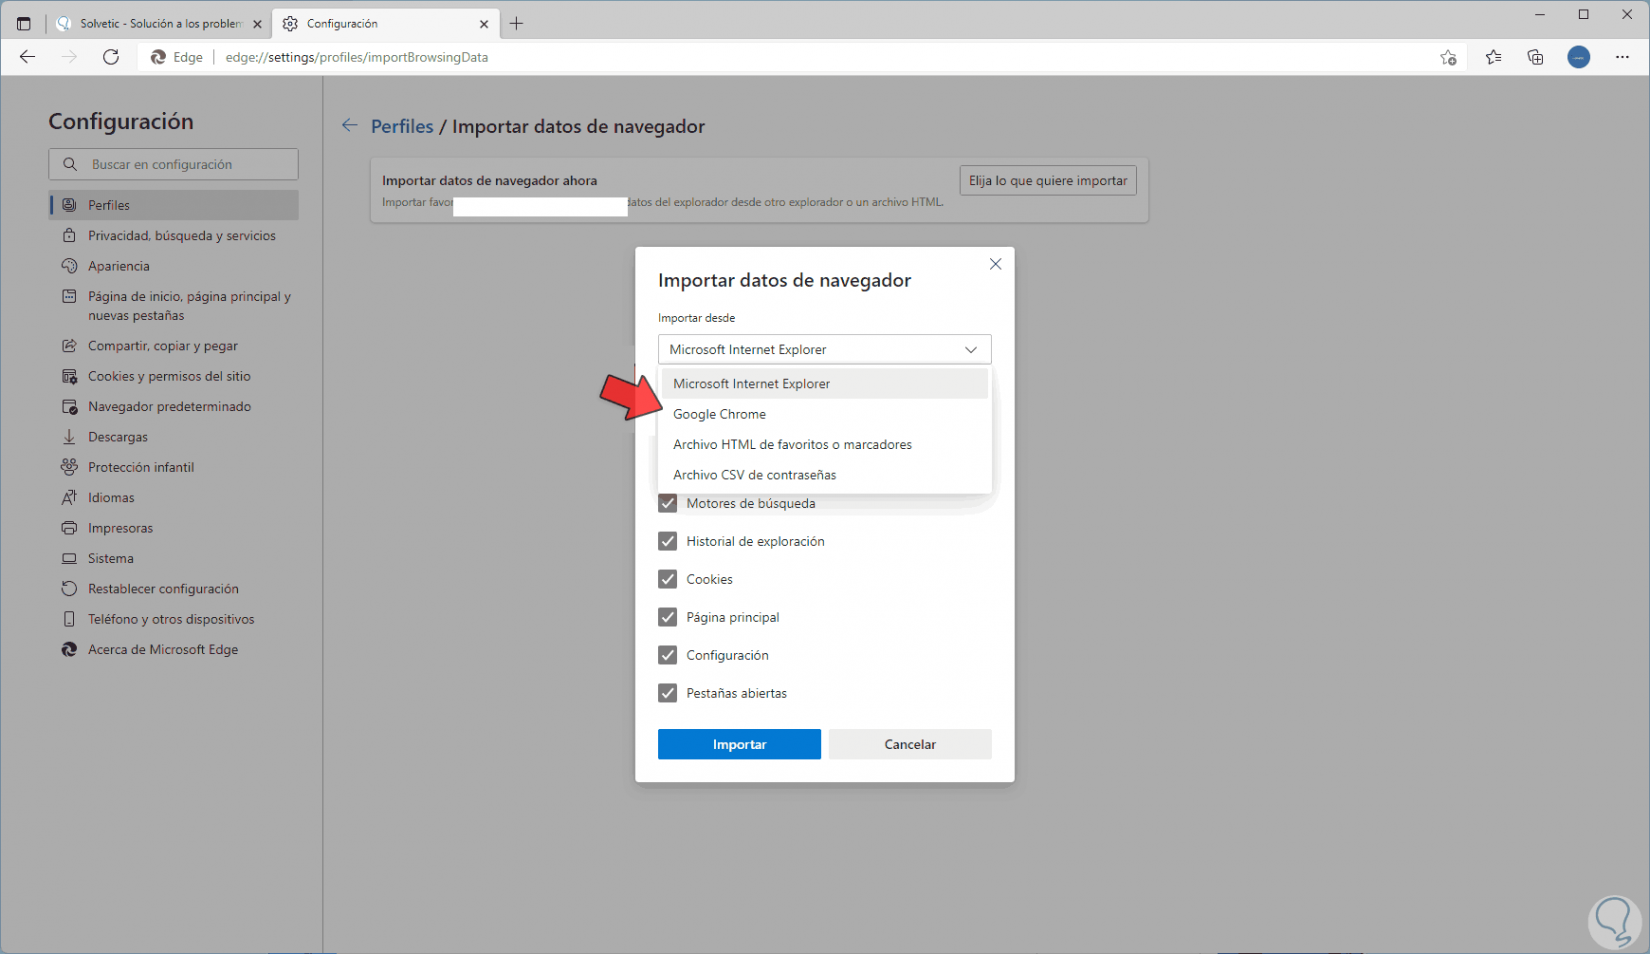Open a new tab with plus icon

click(x=516, y=23)
